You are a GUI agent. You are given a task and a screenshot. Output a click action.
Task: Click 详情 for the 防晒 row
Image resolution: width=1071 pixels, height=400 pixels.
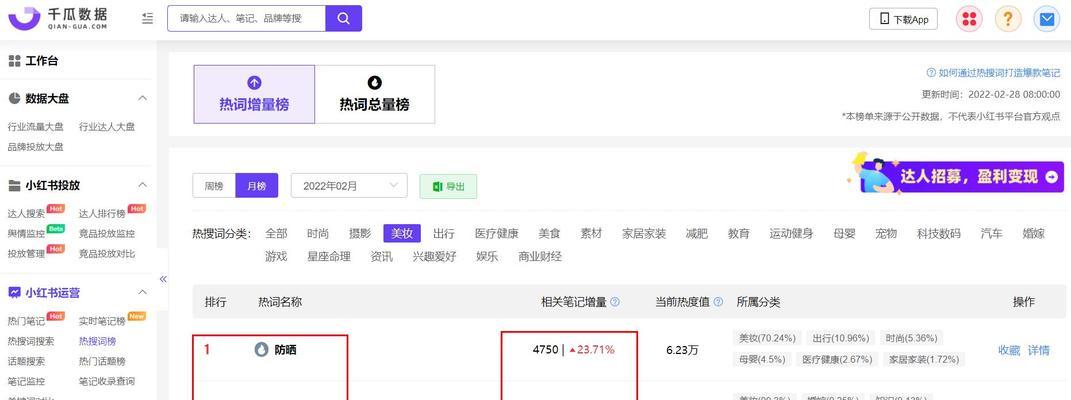click(1039, 350)
